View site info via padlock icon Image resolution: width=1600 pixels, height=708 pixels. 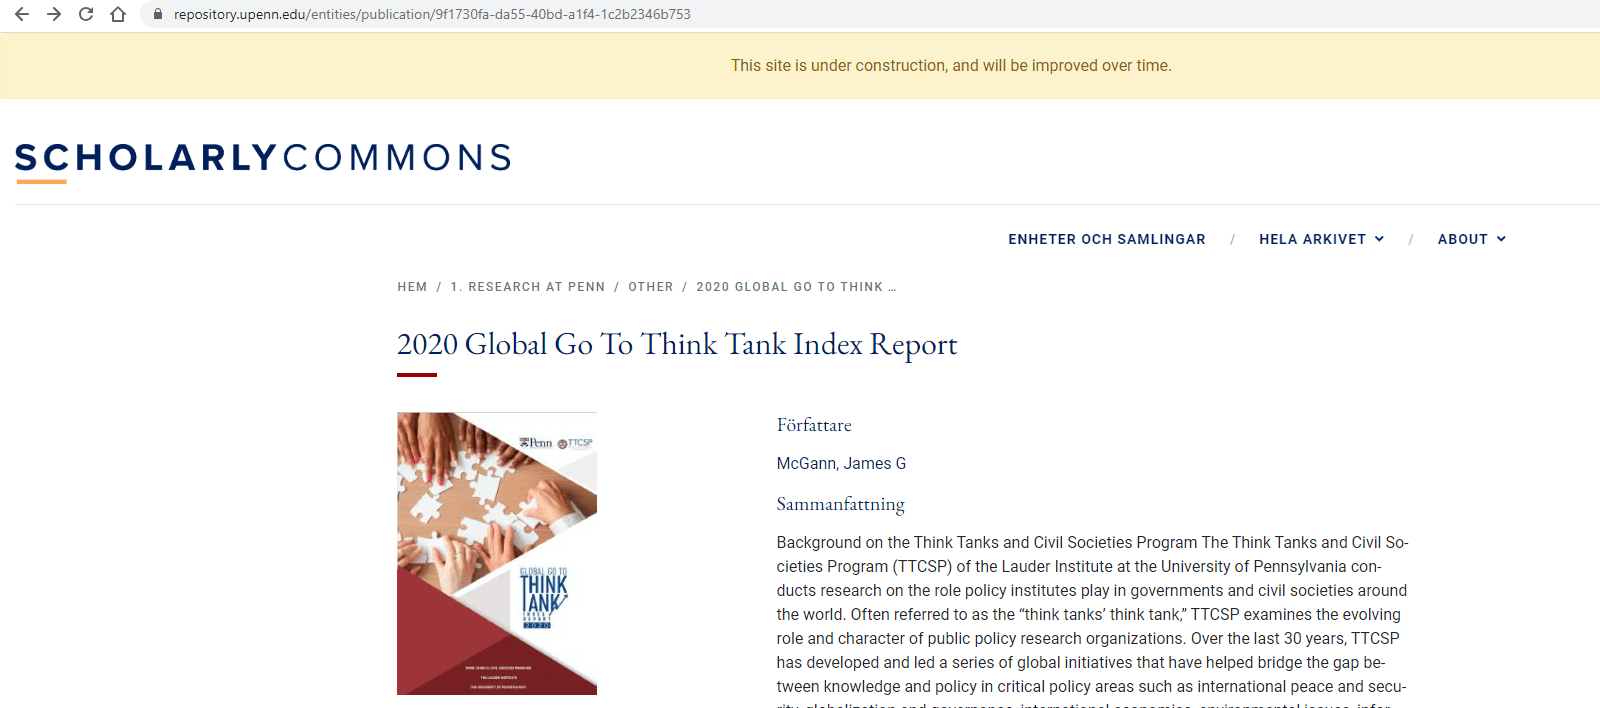point(157,14)
